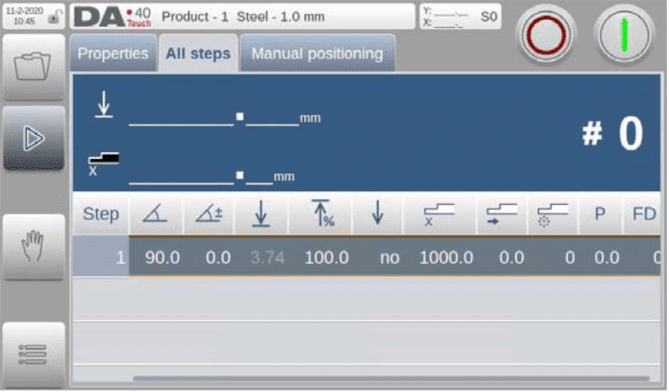
Task: Select the All steps tab
Action: click(x=198, y=53)
